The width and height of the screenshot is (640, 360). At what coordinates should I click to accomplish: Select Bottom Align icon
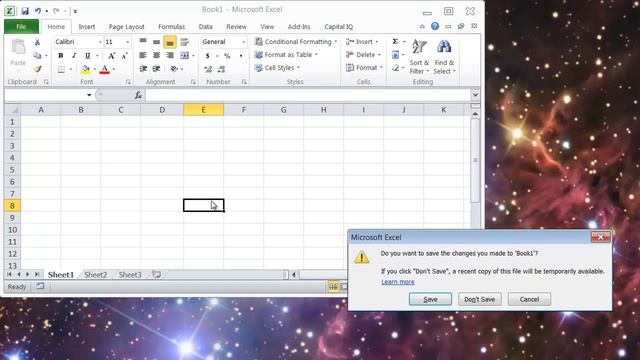click(170, 42)
